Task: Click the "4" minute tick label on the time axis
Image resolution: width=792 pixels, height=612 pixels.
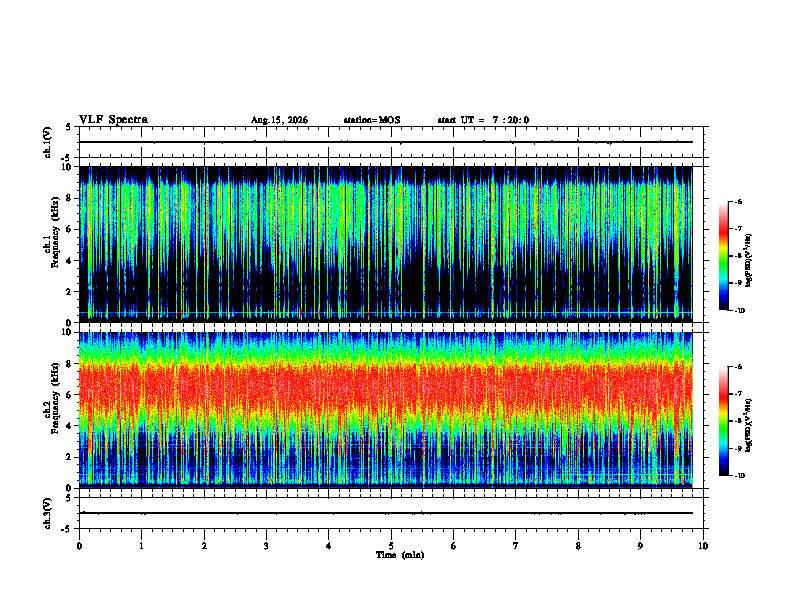Action: (328, 546)
